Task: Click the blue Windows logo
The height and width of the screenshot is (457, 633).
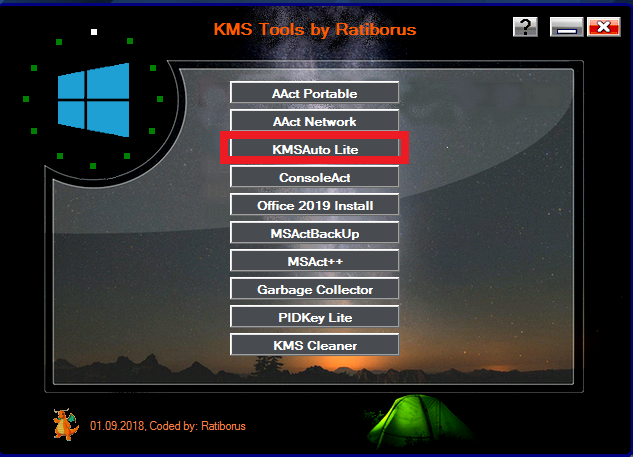Action: [x=94, y=99]
